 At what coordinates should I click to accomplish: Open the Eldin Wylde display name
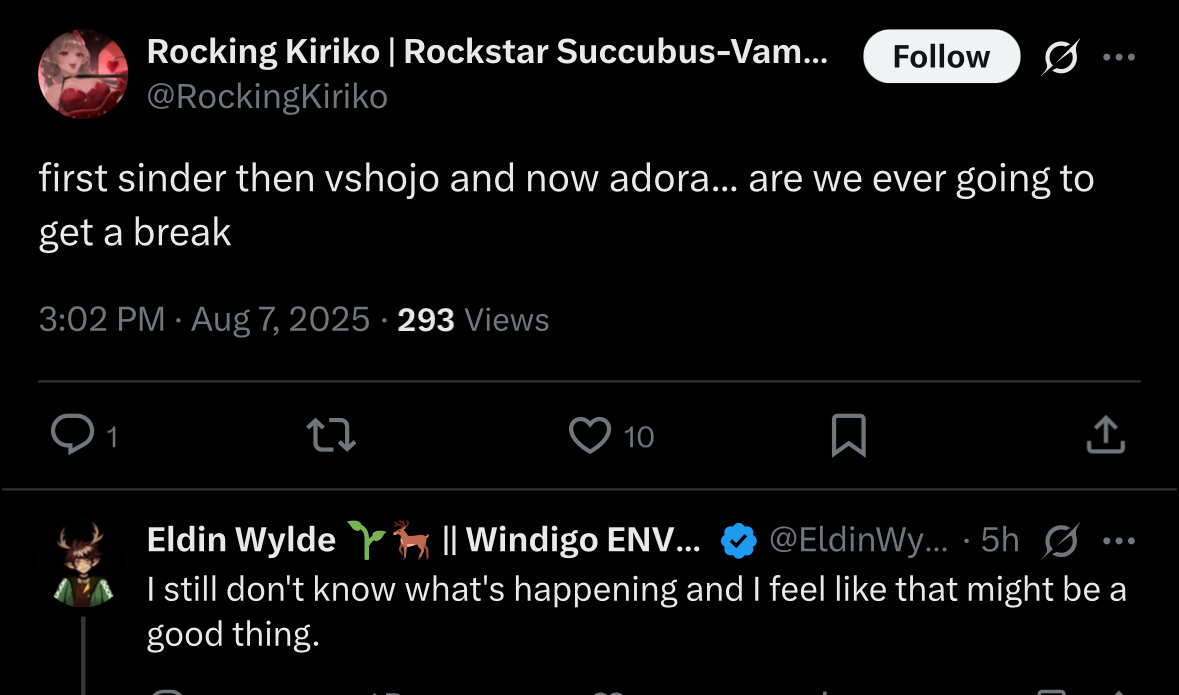(241, 540)
